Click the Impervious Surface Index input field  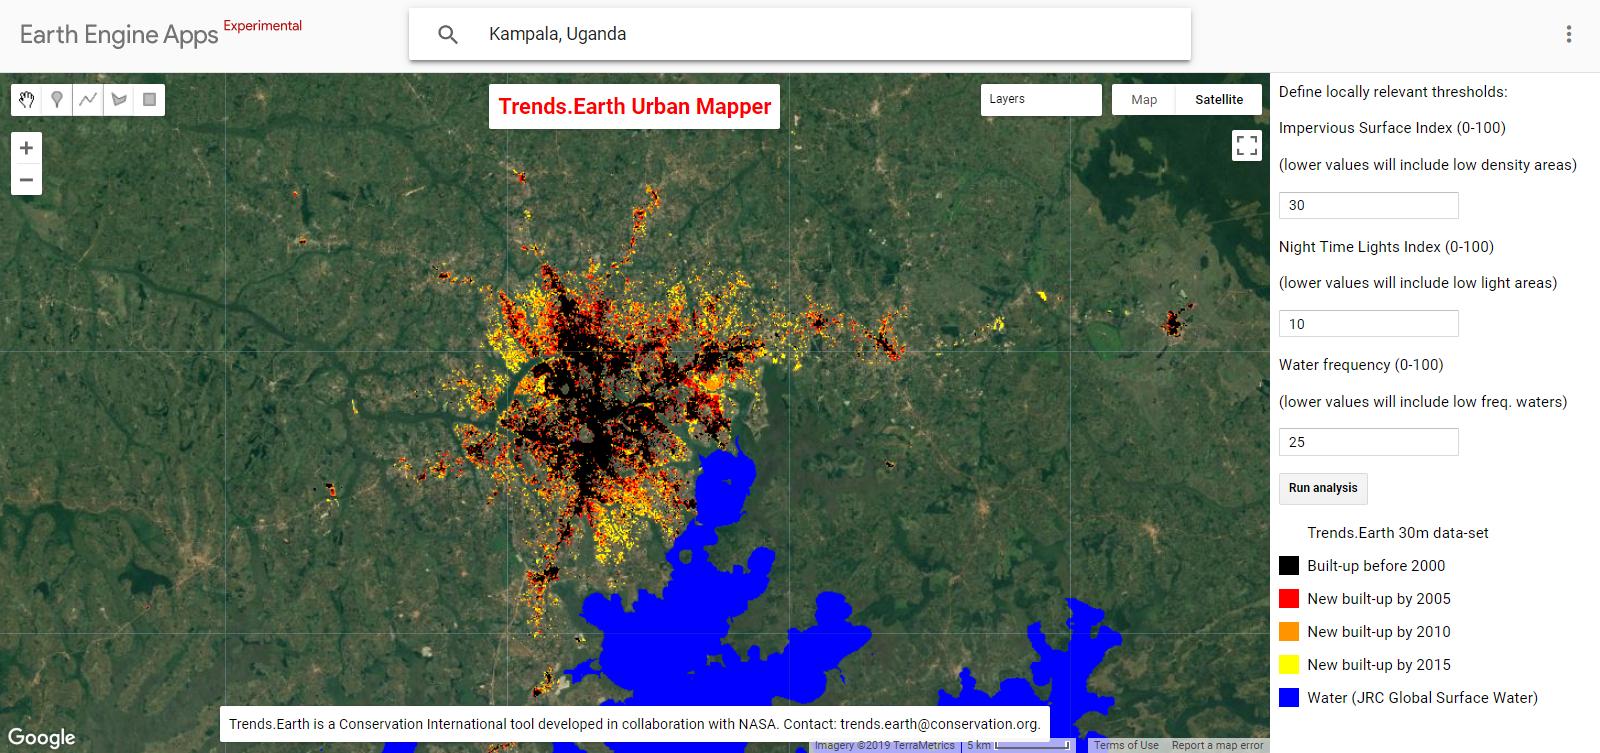tap(1368, 205)
